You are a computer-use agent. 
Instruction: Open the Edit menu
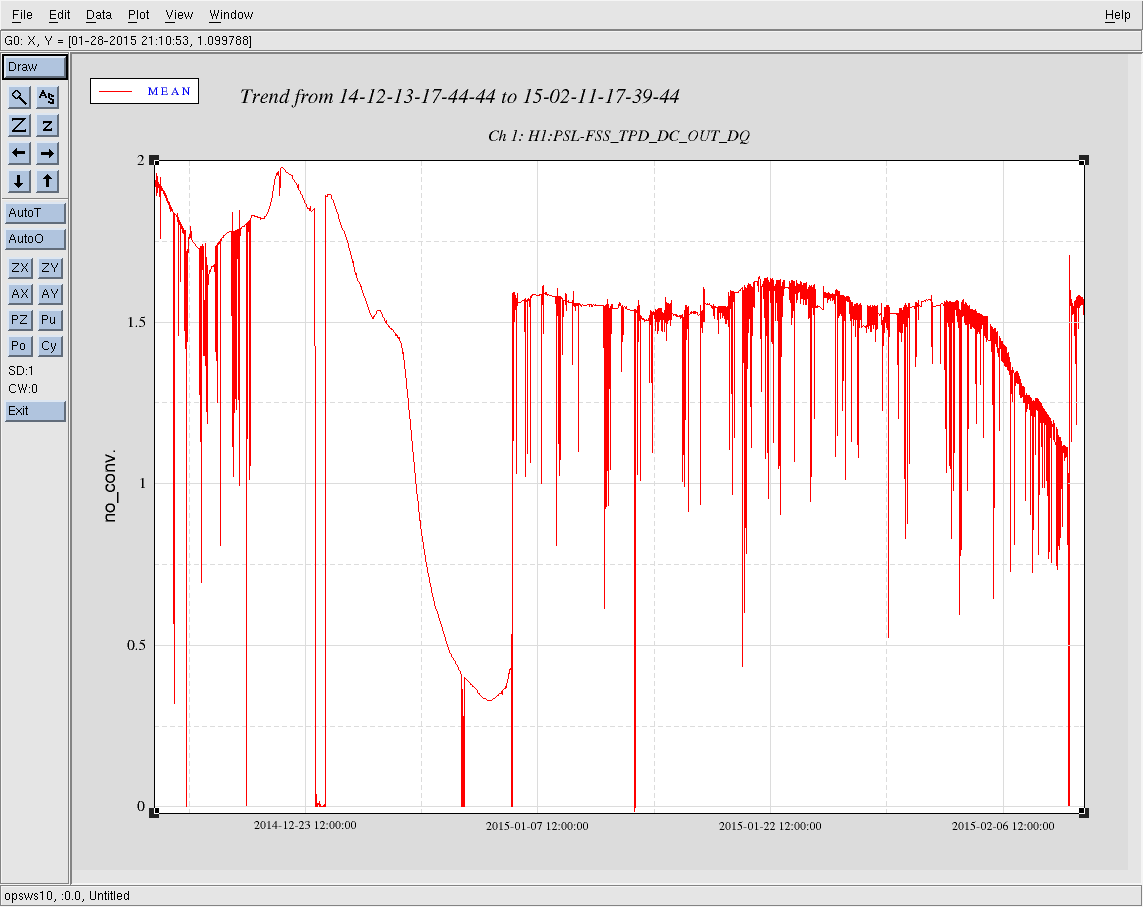pos(59,15)
